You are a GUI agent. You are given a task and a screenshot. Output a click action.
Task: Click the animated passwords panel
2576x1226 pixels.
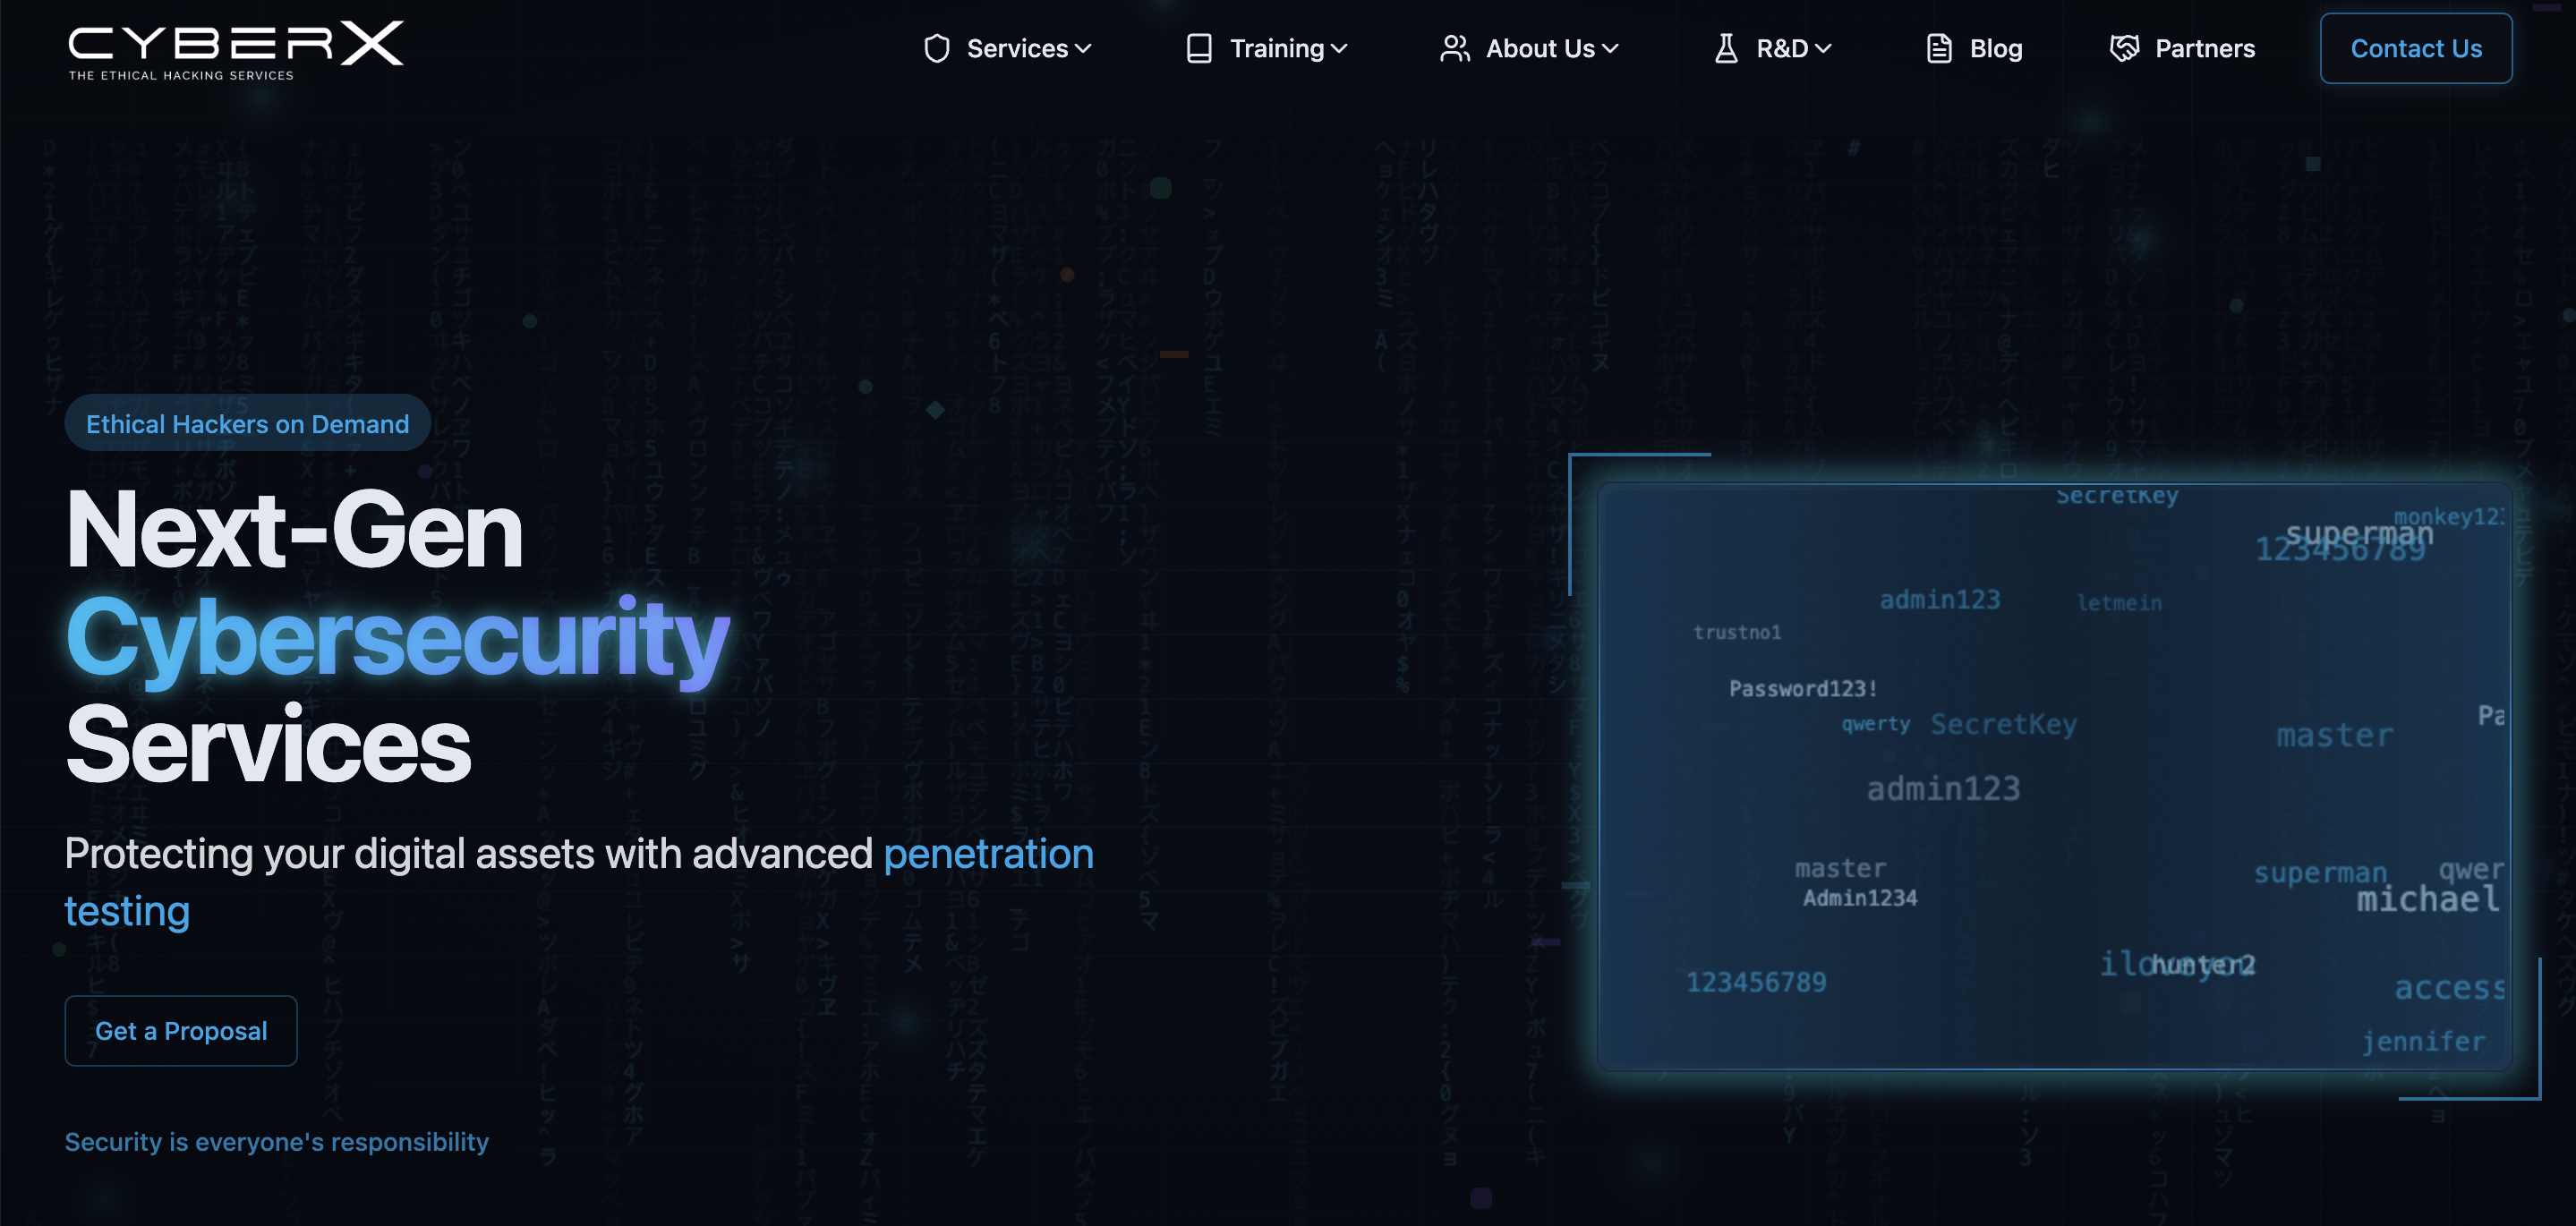(2054, 776)
